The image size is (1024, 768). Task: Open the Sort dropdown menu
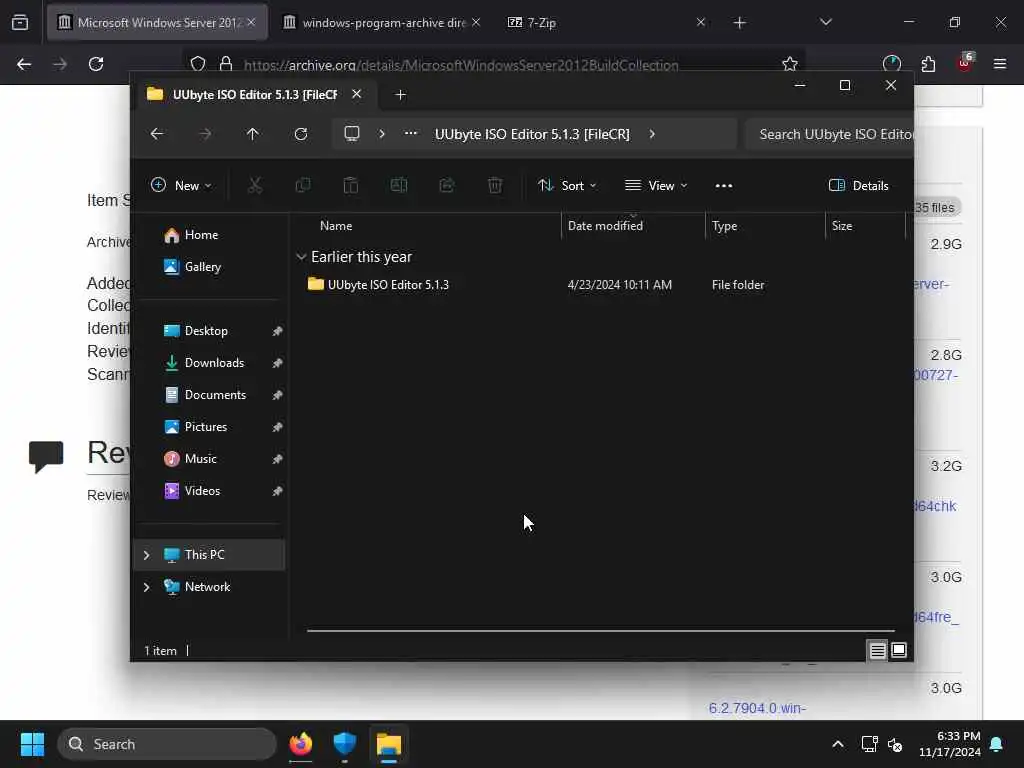pyautogui.click(x=566, y=185)
